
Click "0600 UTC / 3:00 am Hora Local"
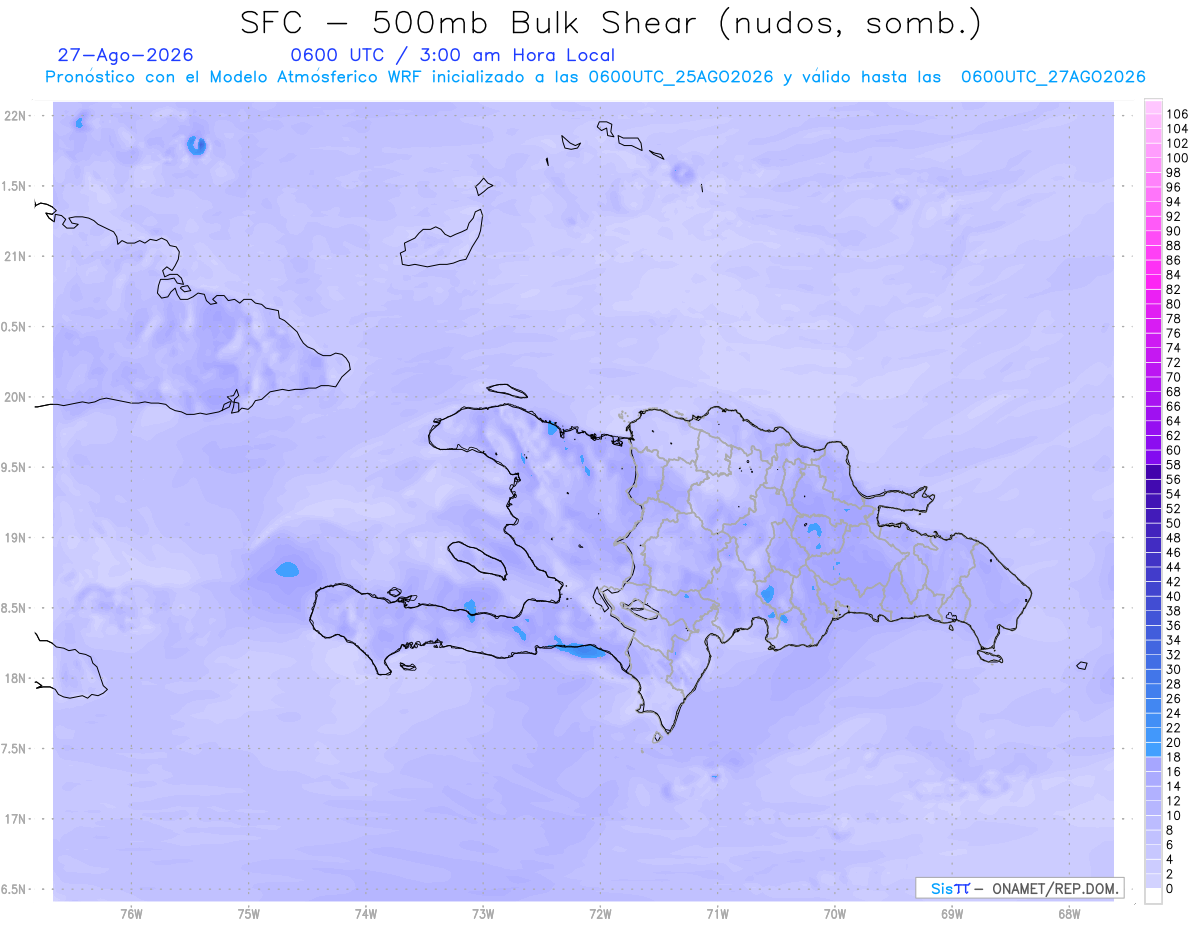click(452, 56)
